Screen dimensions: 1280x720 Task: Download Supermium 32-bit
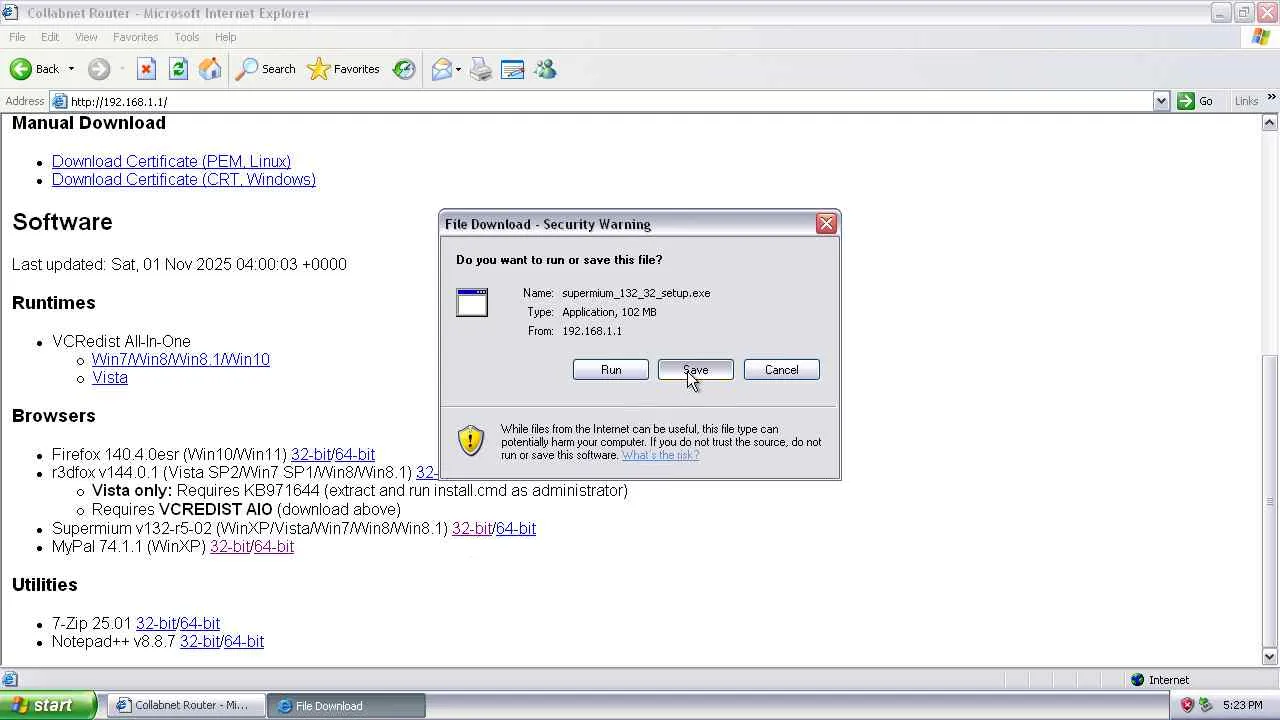coord(471,528)
